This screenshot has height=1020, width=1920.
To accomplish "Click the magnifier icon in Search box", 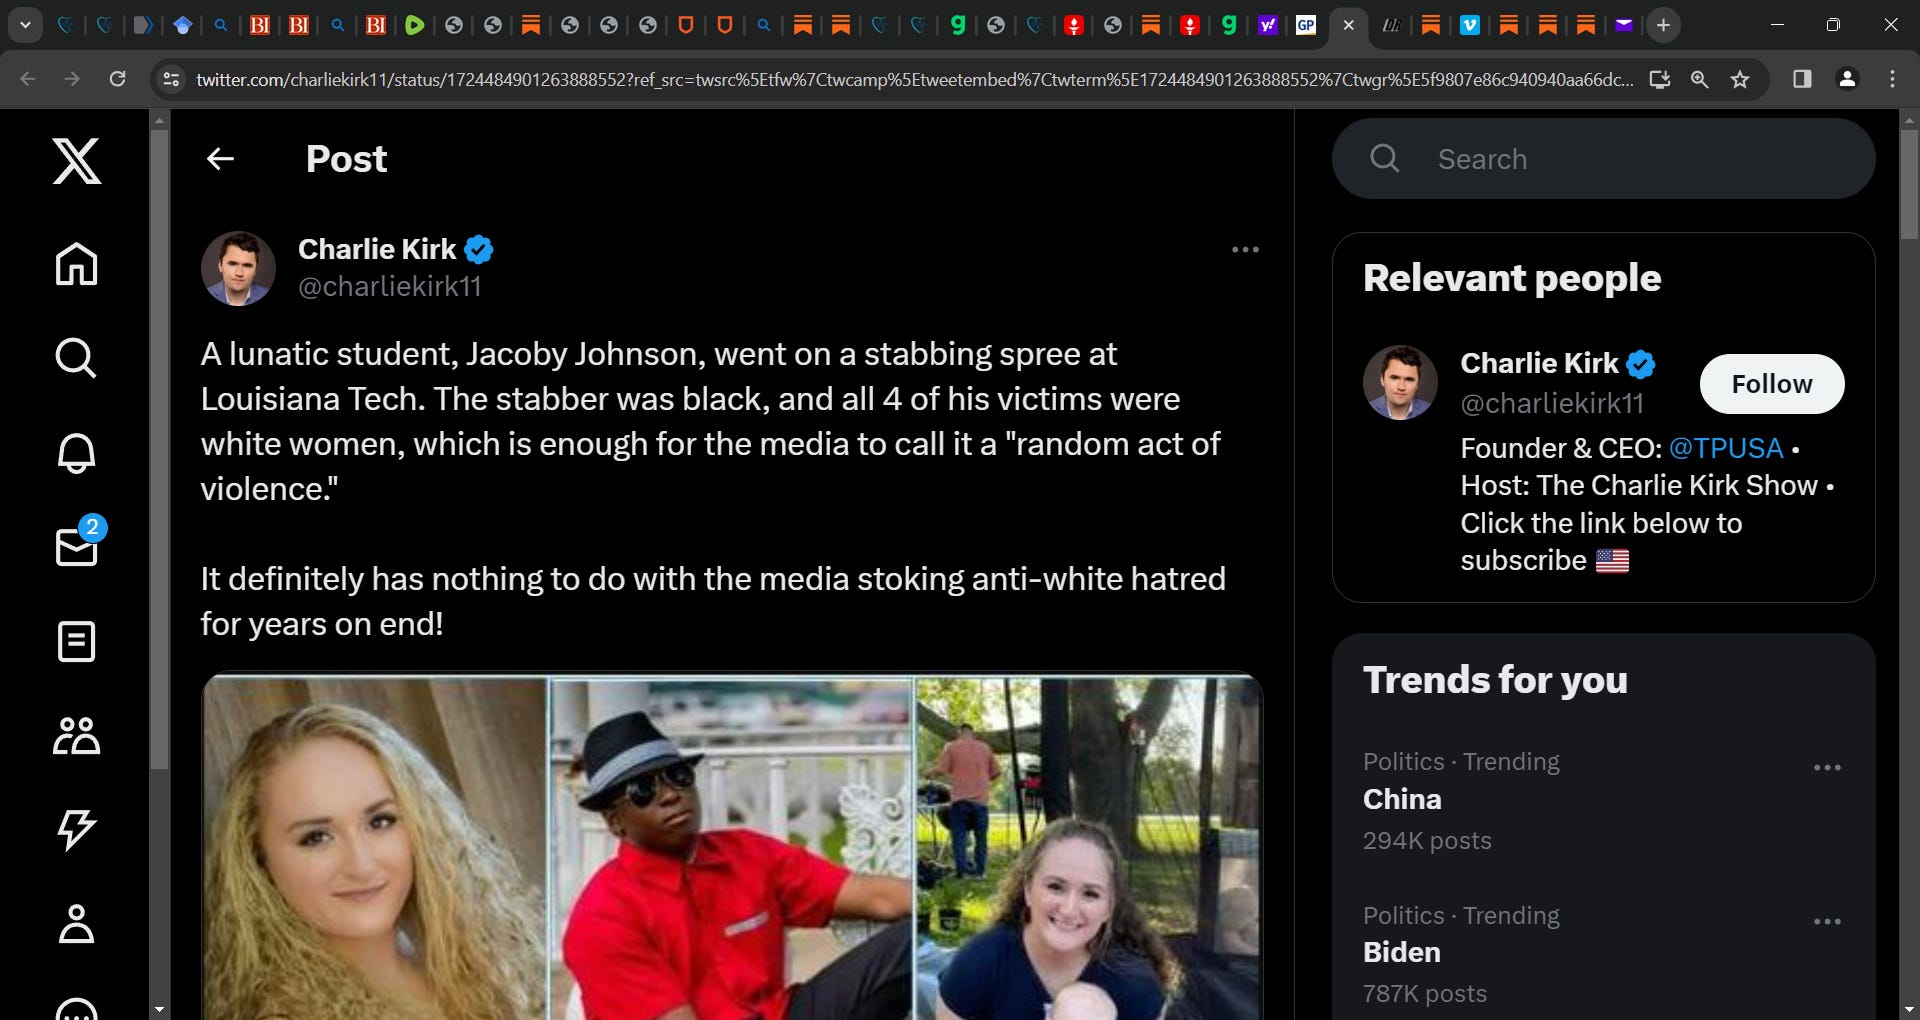I will (x=1385, y=158).
